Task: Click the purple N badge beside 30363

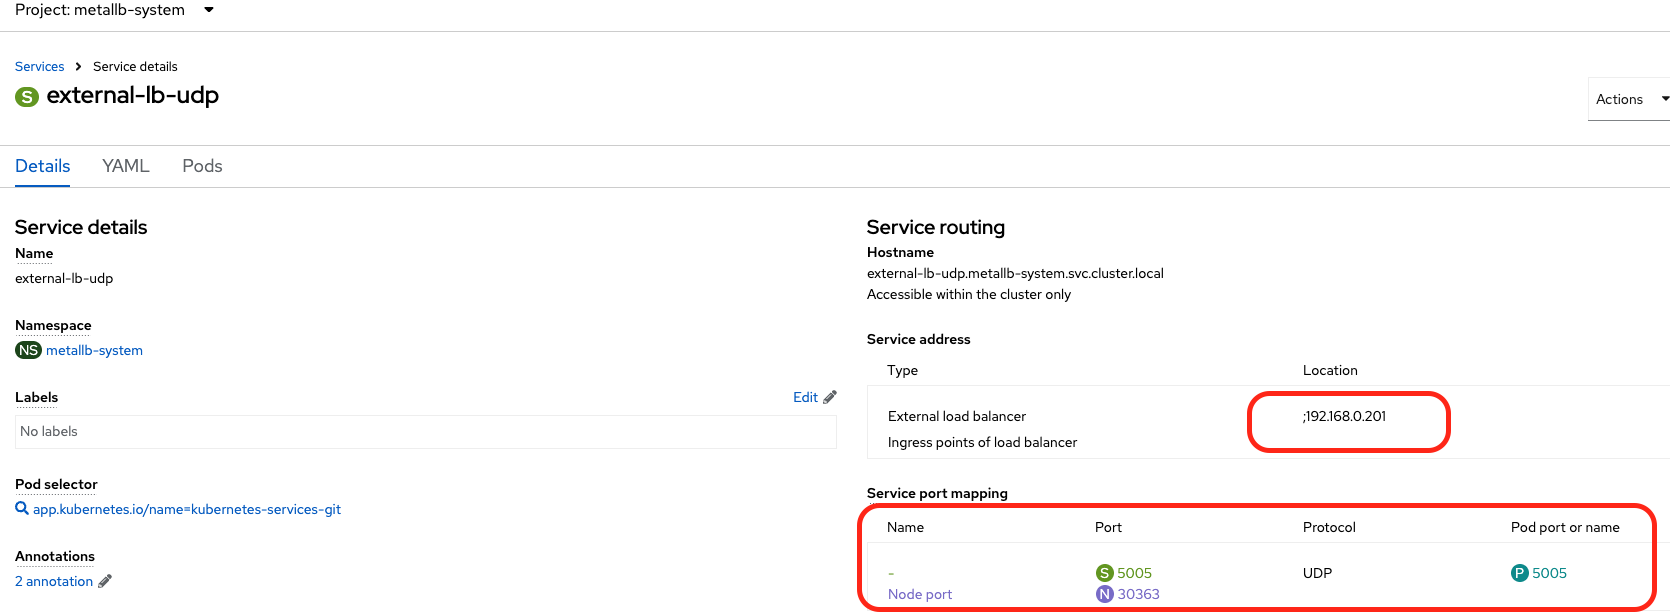Action: click(x=1104, y=594)
